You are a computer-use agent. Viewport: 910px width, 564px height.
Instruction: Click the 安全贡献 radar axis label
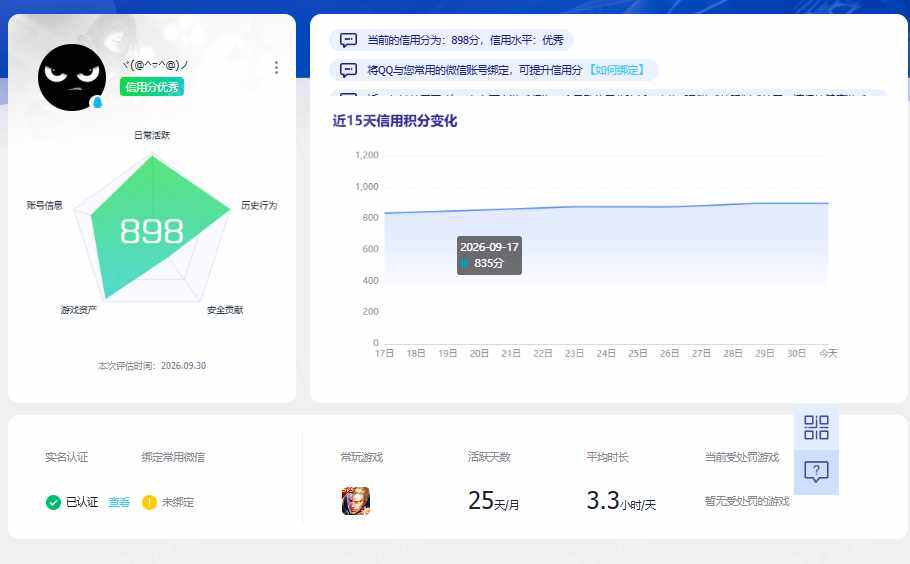tap(225, 310)
